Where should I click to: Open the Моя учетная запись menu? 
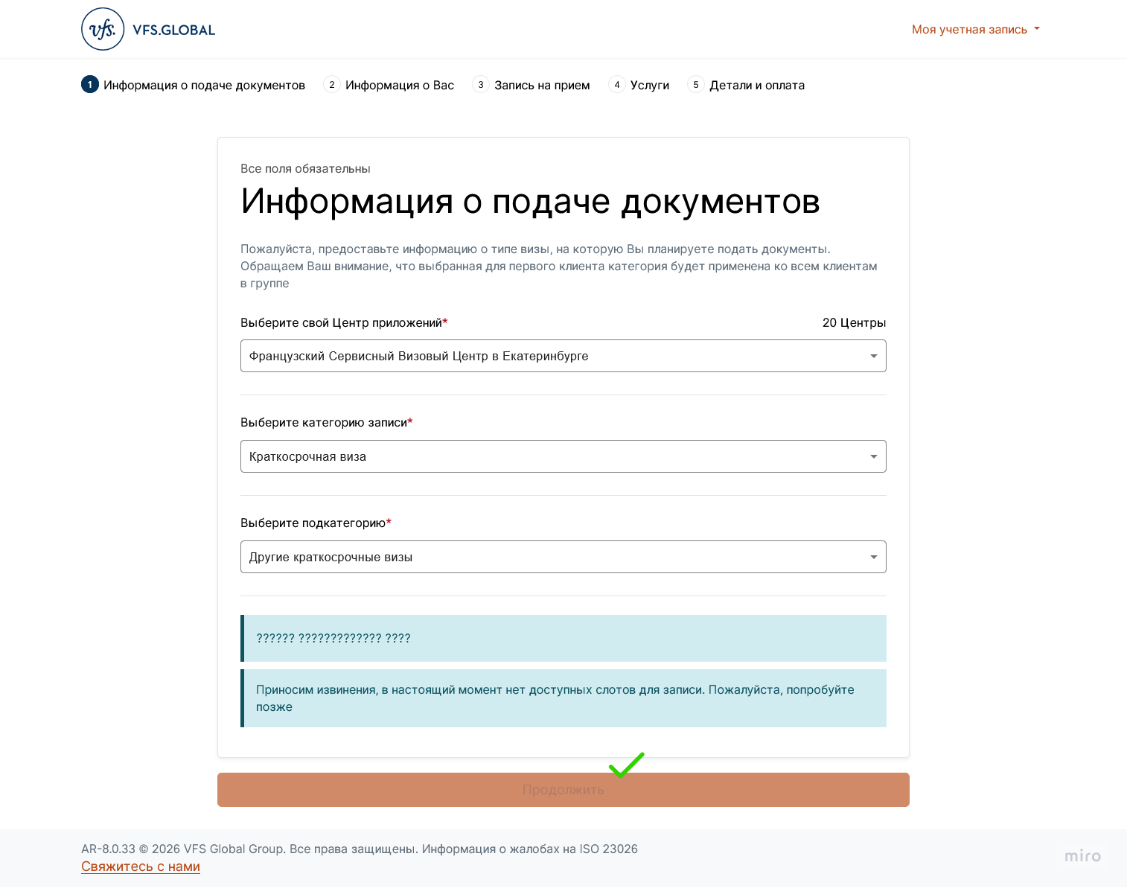coord(975,29)
